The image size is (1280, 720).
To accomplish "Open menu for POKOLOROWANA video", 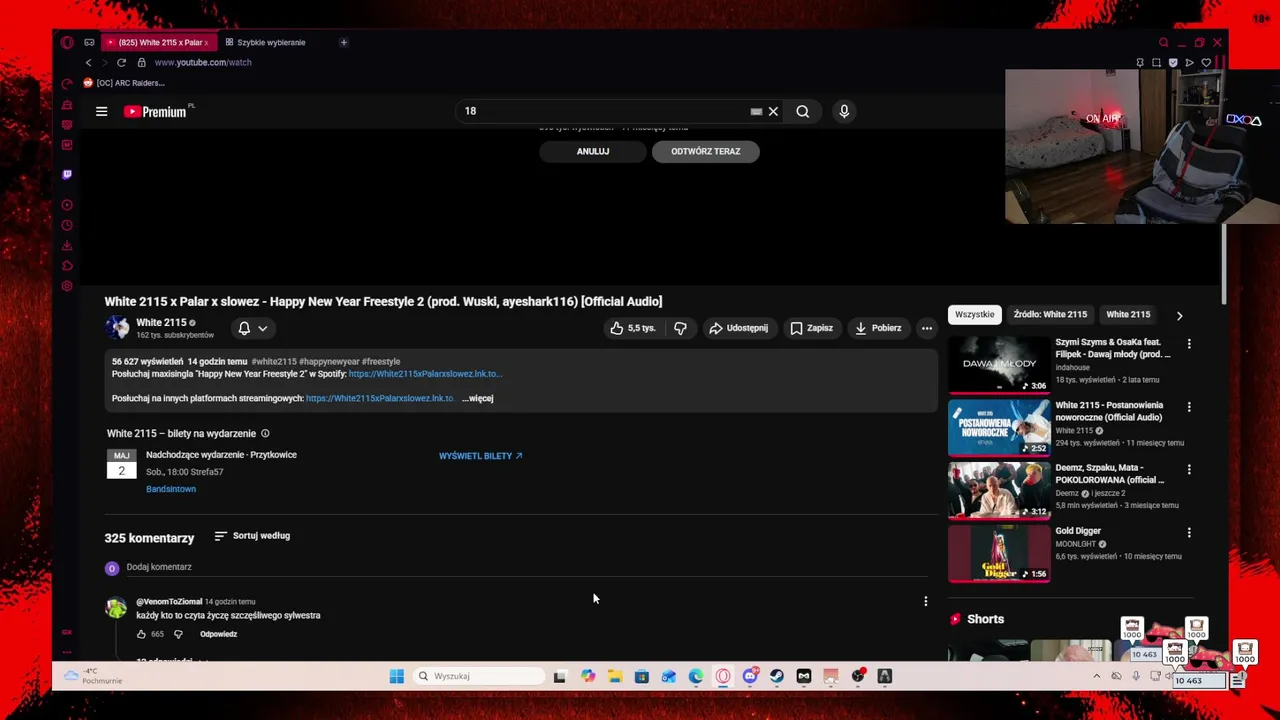I will coord(1189,469).
